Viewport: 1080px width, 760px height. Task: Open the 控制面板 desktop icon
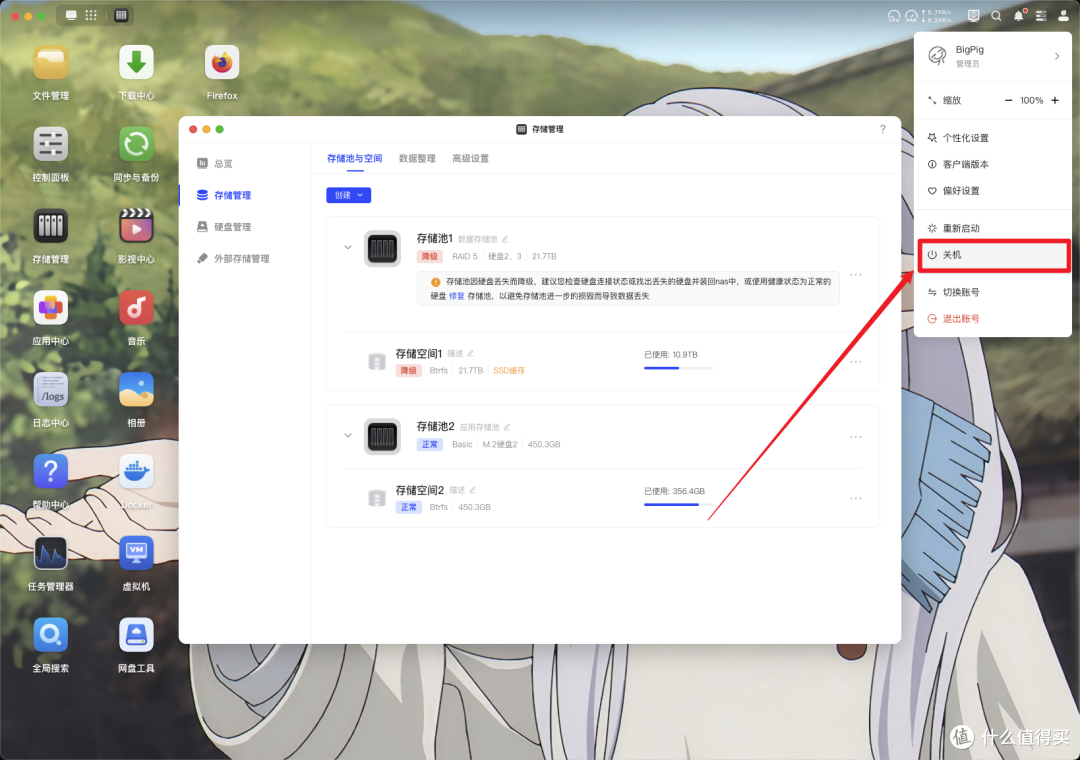50,145
